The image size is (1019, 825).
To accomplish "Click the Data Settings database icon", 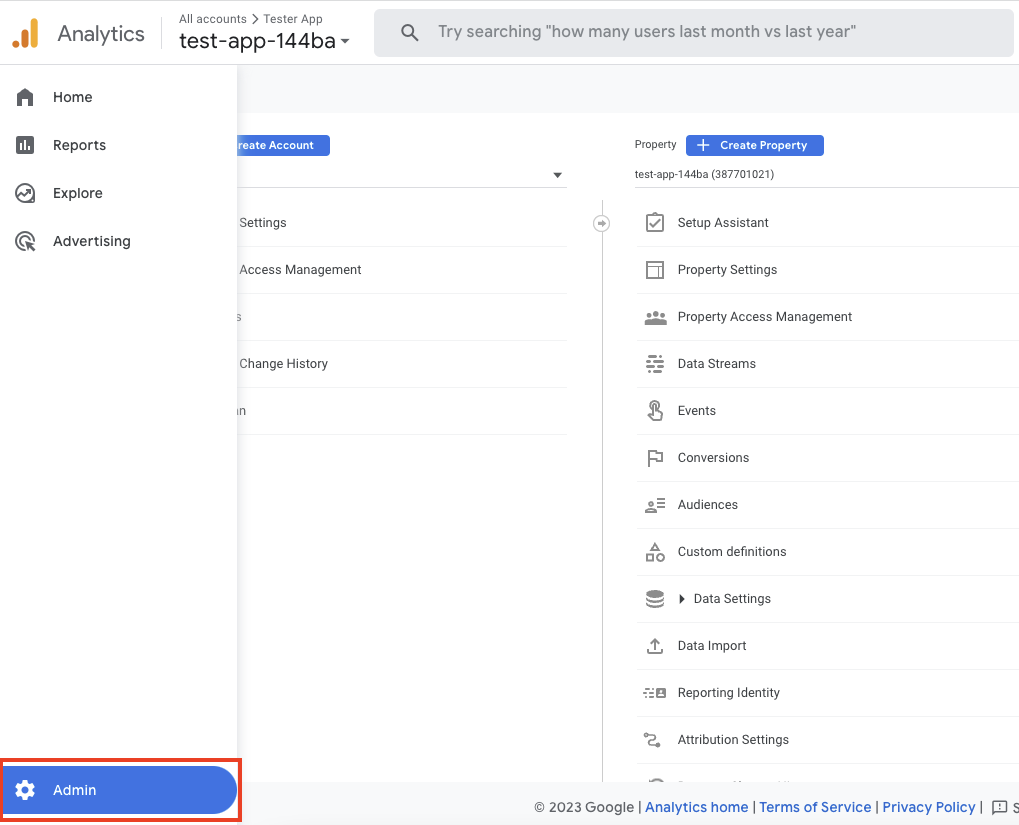I will [x=654, y=599].
